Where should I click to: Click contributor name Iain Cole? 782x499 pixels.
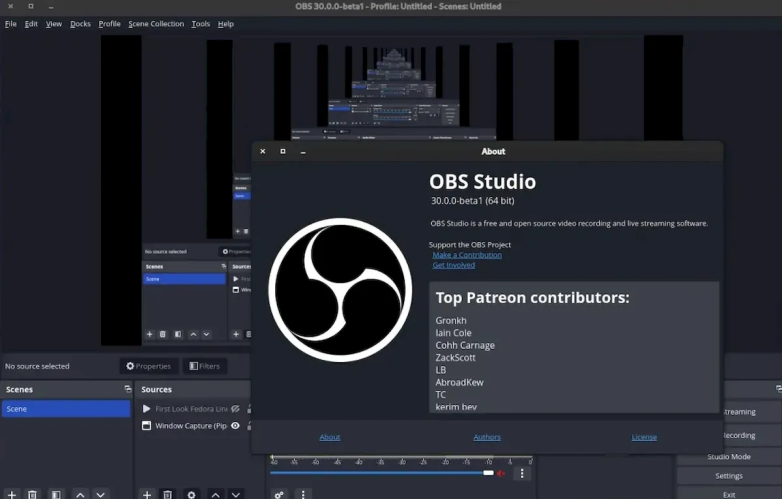(x=453, y=333)
